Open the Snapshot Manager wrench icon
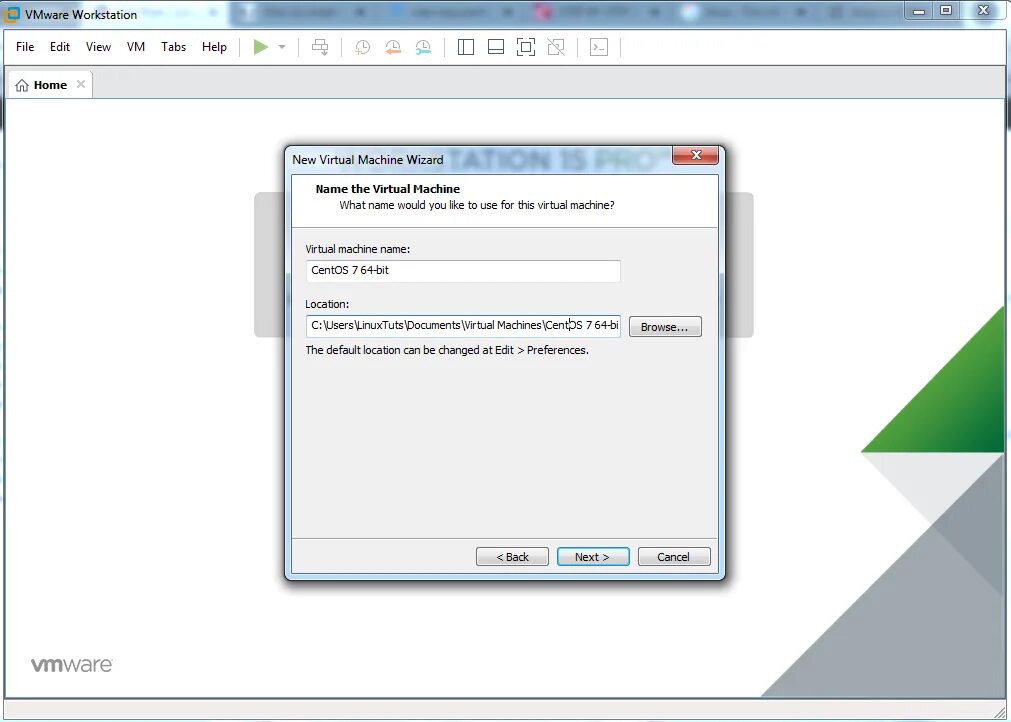The width and height of the screenshot is (1011, 722). coord(423,47)
